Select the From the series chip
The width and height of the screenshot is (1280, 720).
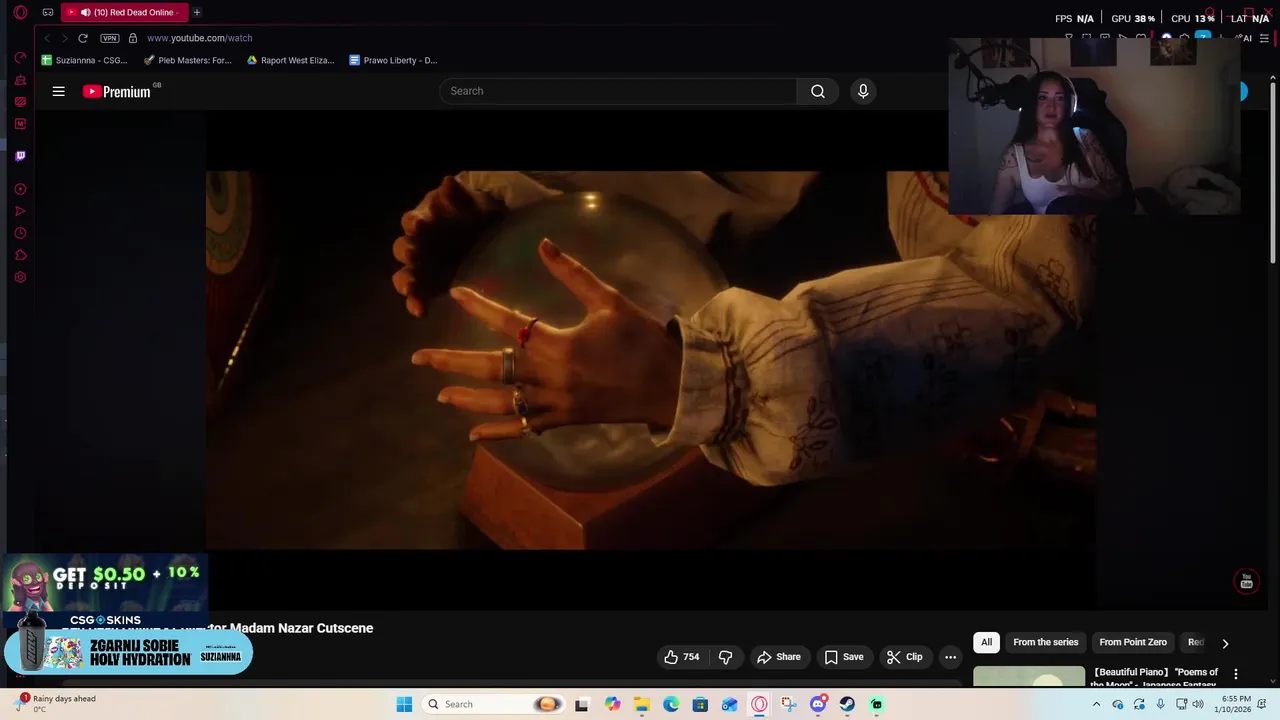coord(1045,642)
